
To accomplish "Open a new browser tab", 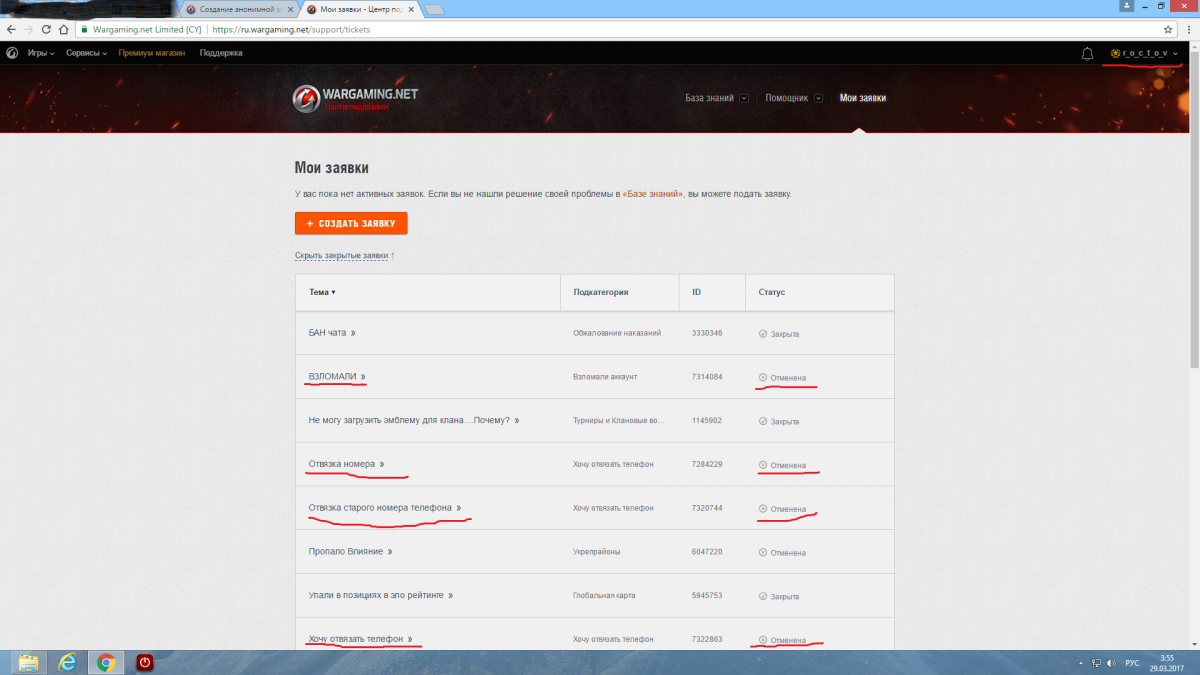I will point(435,10).
